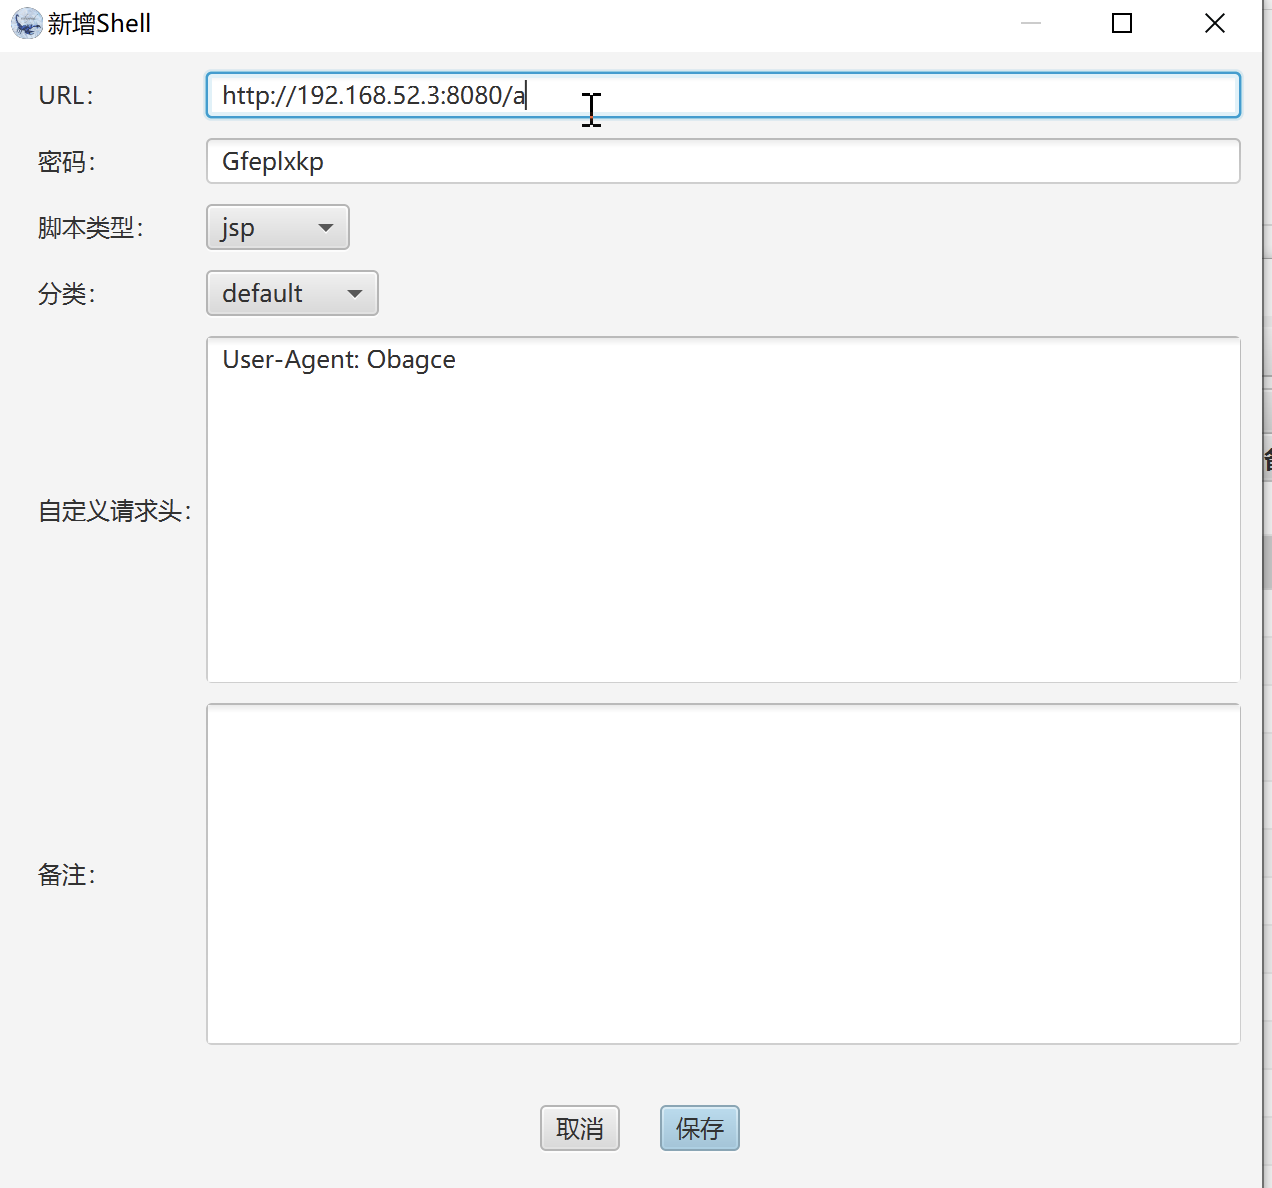Click the 密码 field containing Gfeplxkp

point(722,161)
